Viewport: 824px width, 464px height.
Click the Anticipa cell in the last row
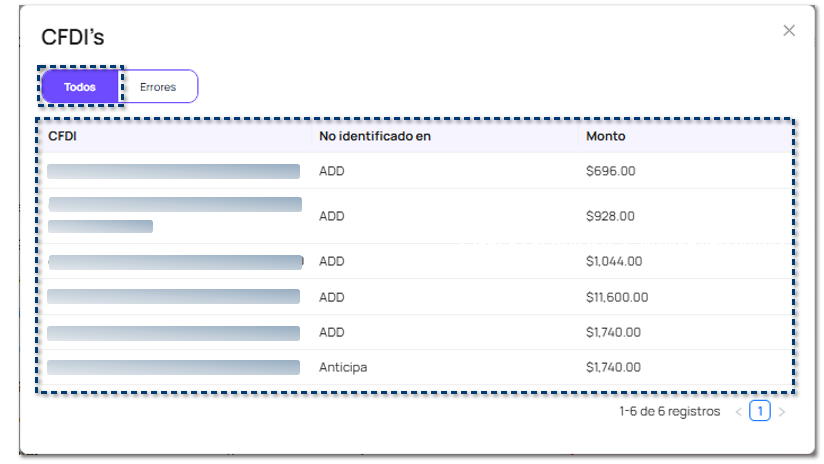tap(343, 367)
